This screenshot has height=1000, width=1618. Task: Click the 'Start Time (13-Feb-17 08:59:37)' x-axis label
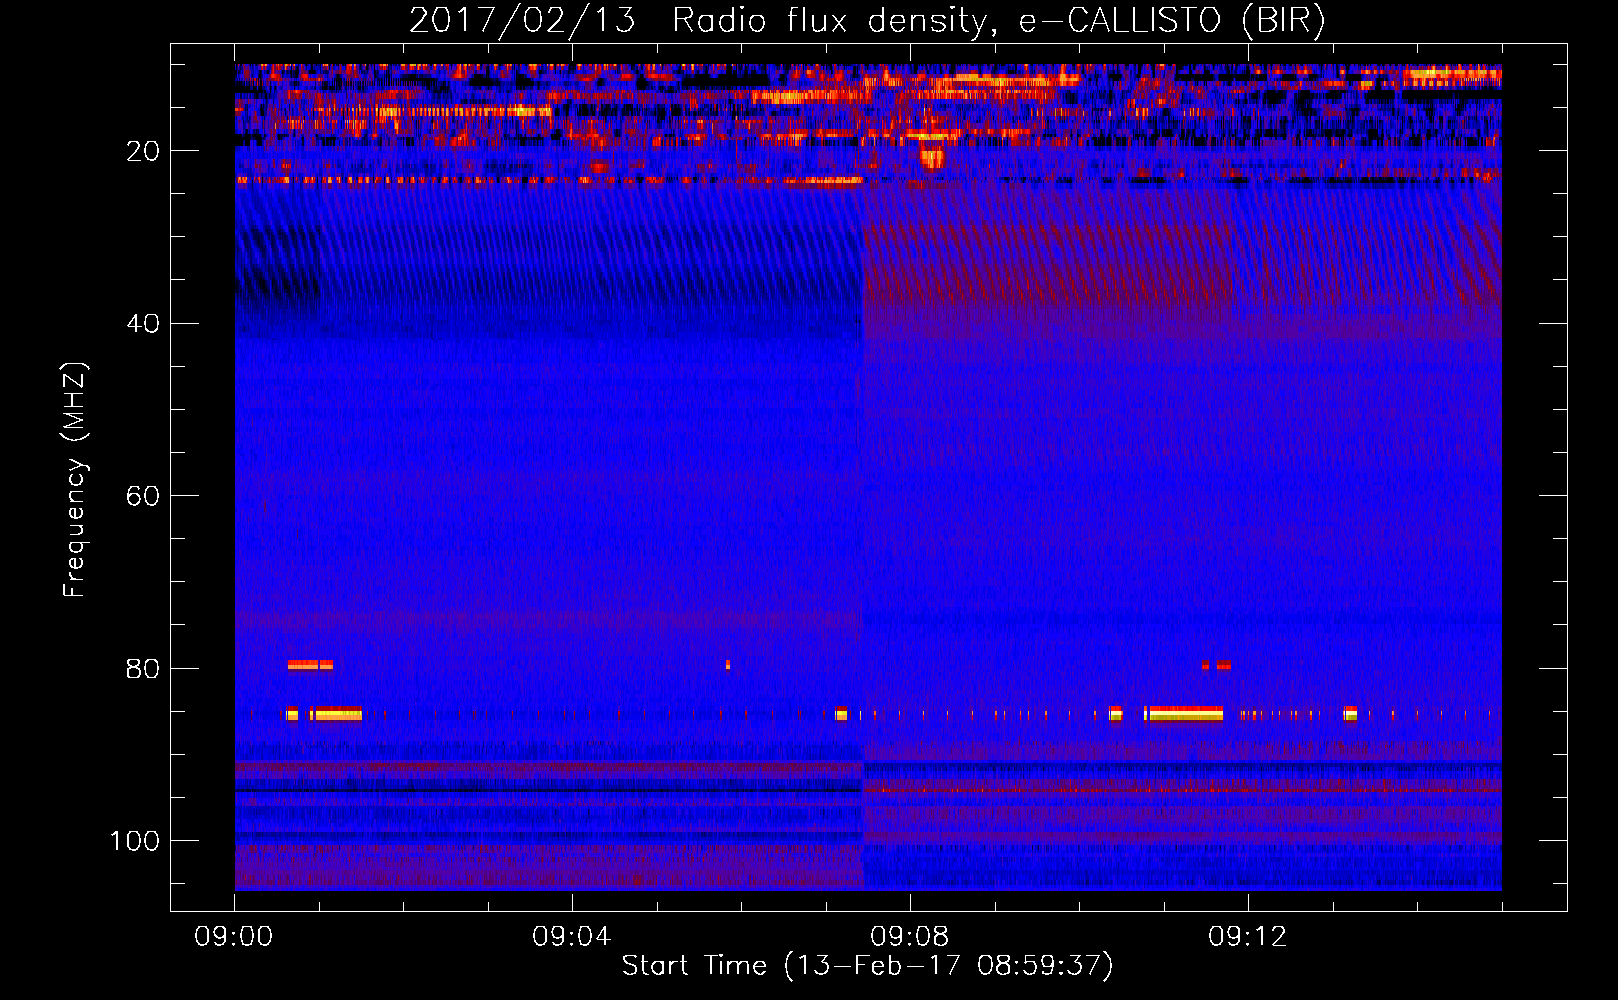[867, 966]
